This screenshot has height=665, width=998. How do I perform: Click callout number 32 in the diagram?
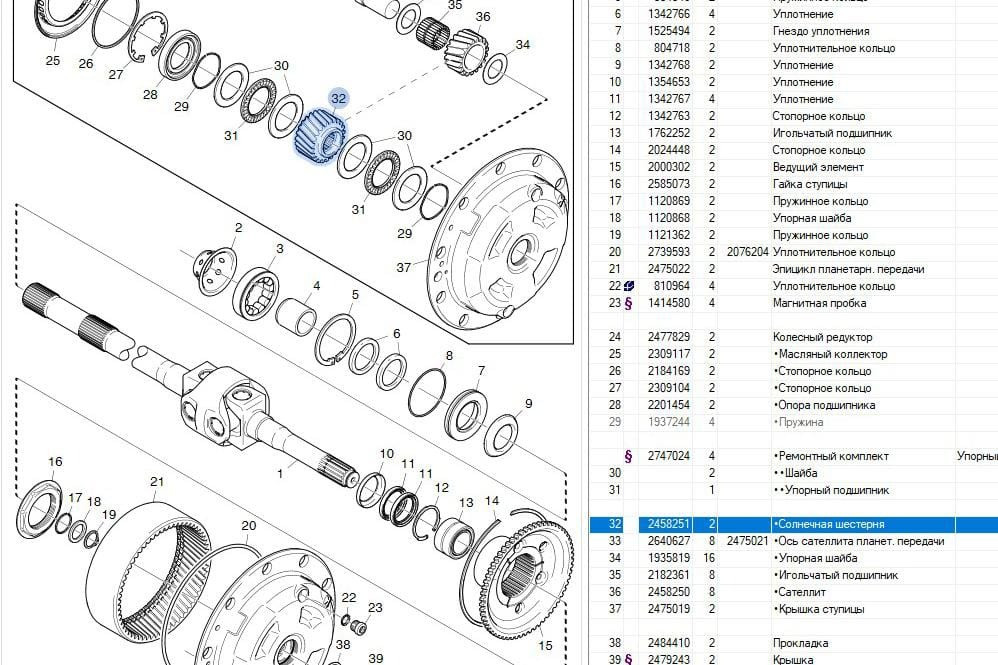click(338, 98)
